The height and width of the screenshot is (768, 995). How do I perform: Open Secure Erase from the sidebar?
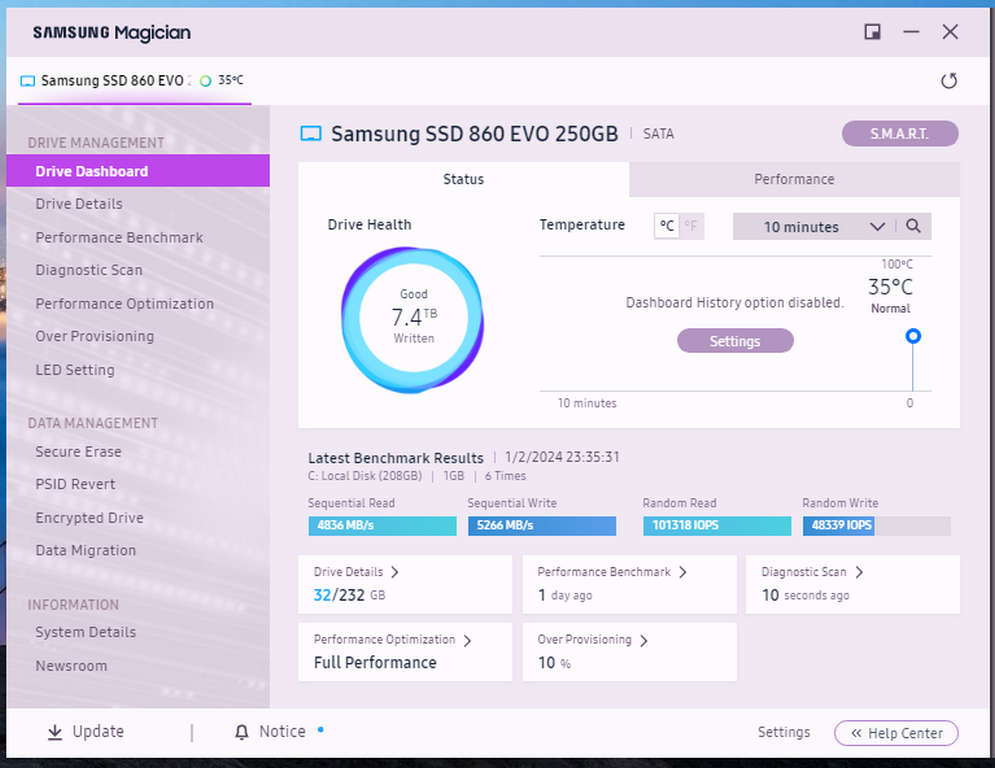click(78, 451)
